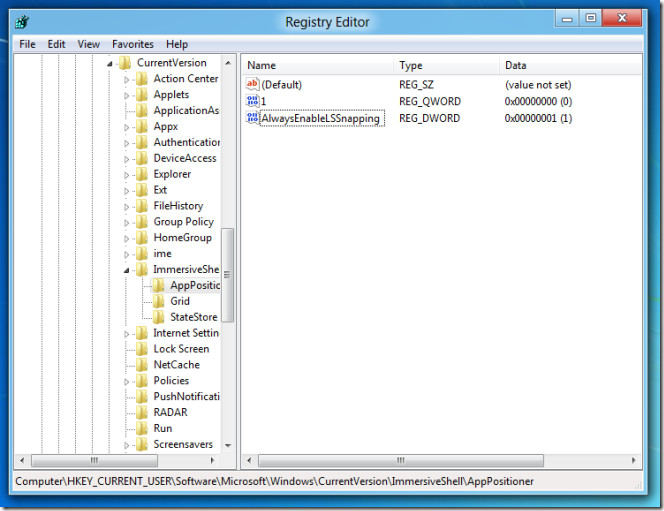Click the tree pane vertical scrollbar thumb
The width and height of the screenshot is (664, 511).
tap(227, 275)
